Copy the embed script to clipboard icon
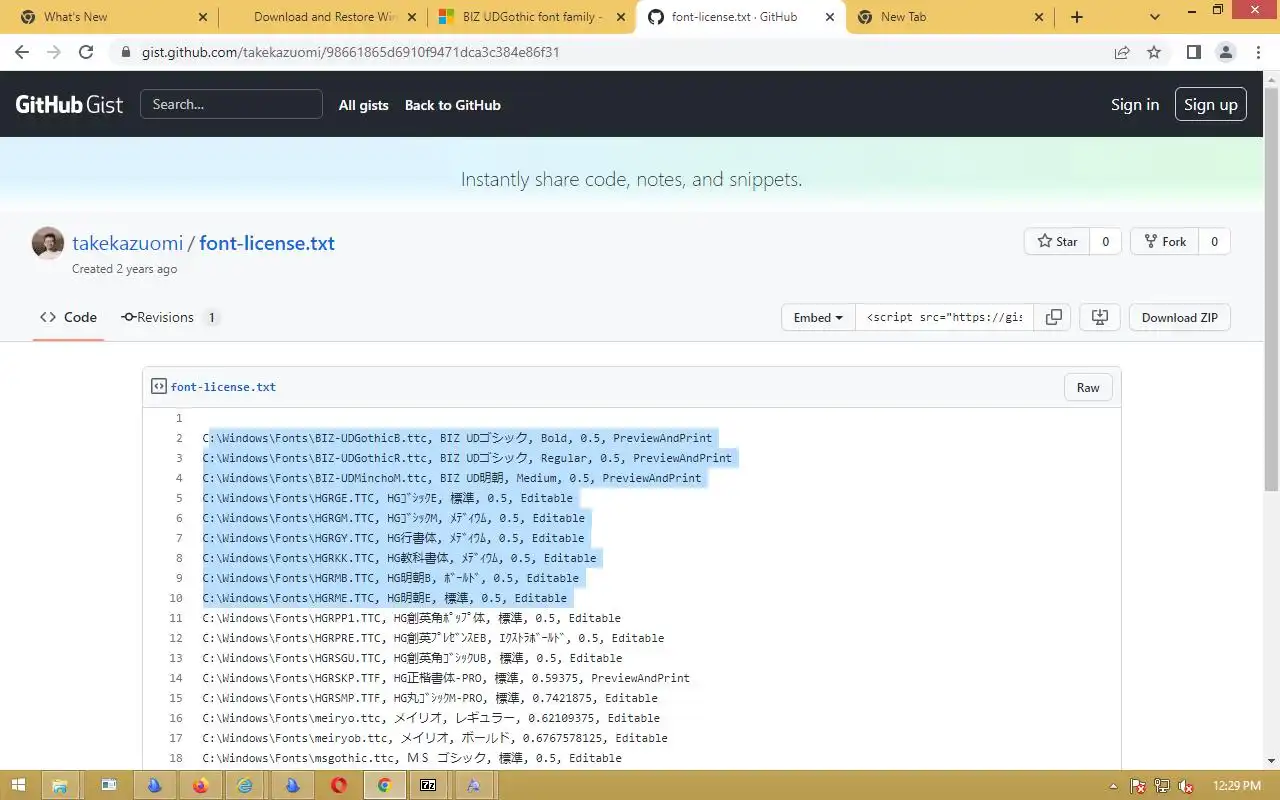Viewport: 1280px width, 800px height. point(1053,317)
